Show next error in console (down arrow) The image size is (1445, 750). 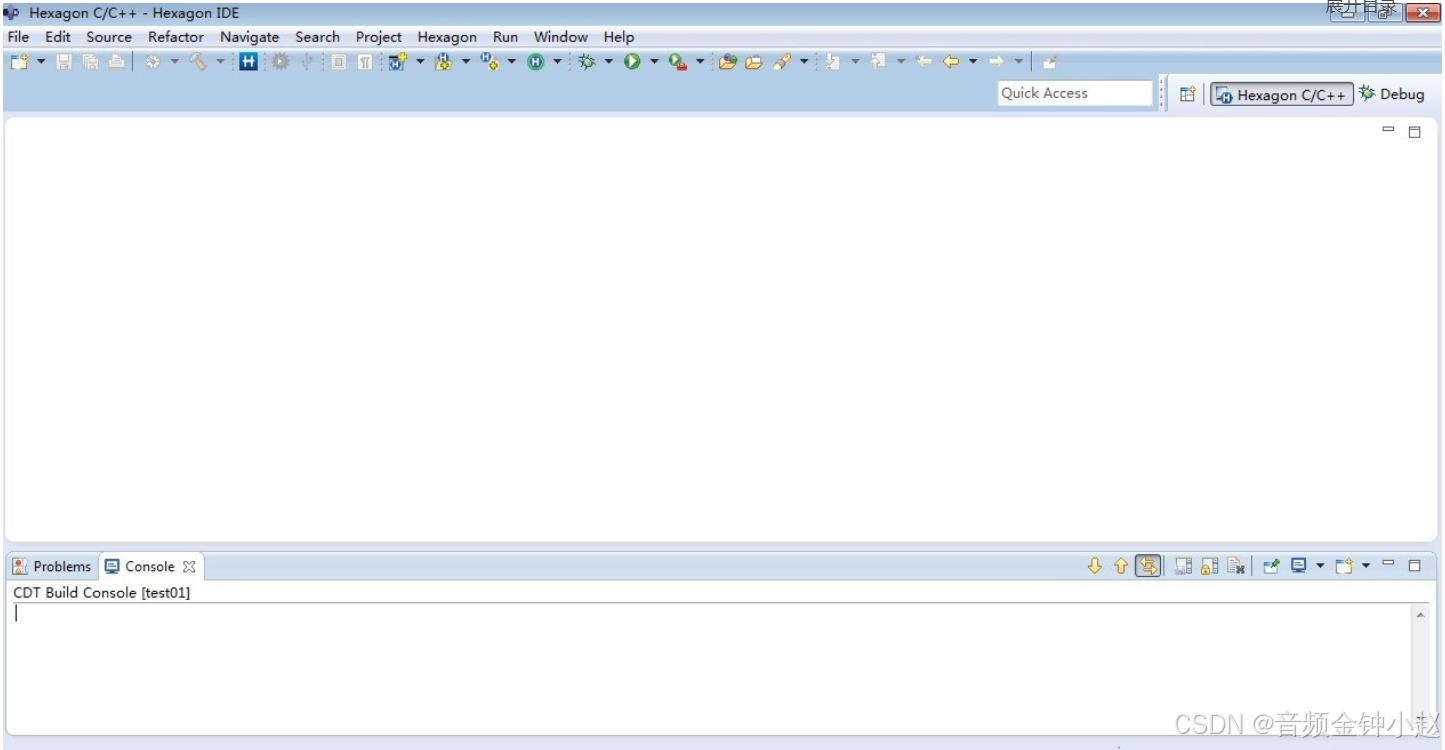click(x=1095, y=566)
